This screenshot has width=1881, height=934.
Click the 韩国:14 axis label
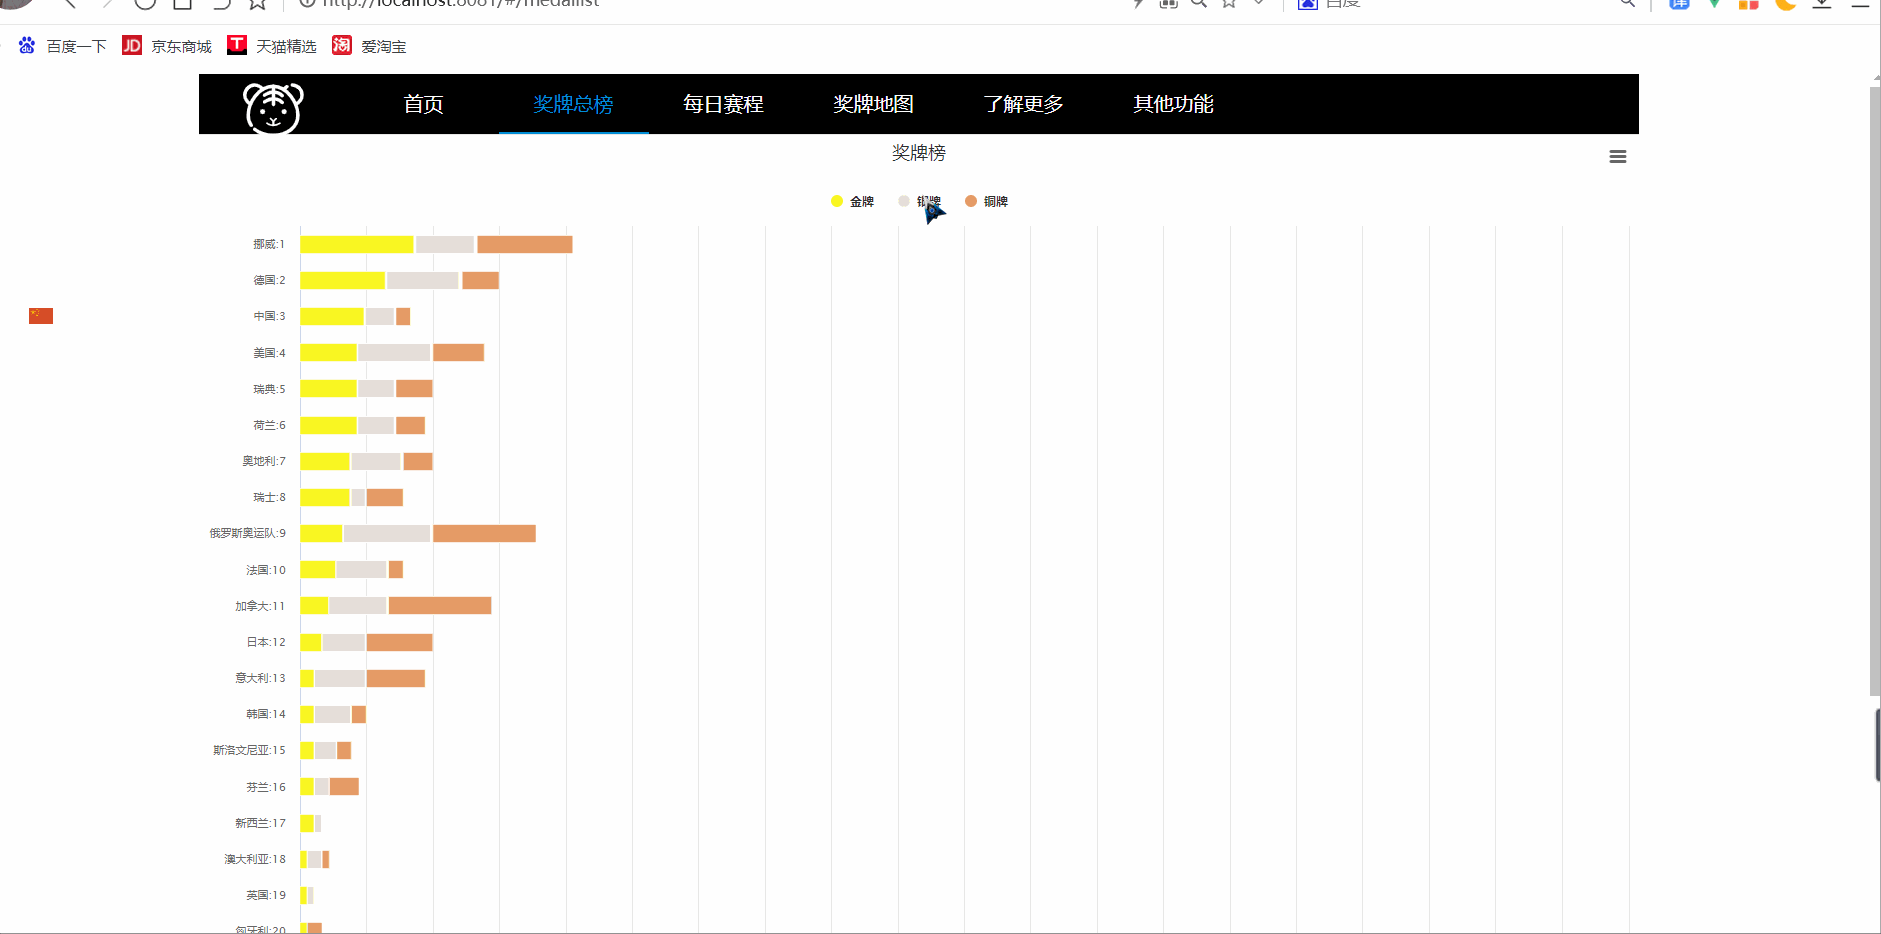click(x=266, y=714)
